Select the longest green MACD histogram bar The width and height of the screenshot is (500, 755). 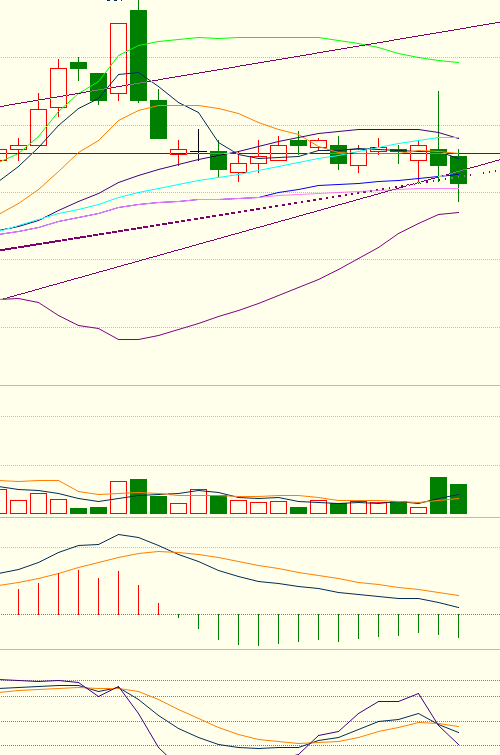(258, 630)
